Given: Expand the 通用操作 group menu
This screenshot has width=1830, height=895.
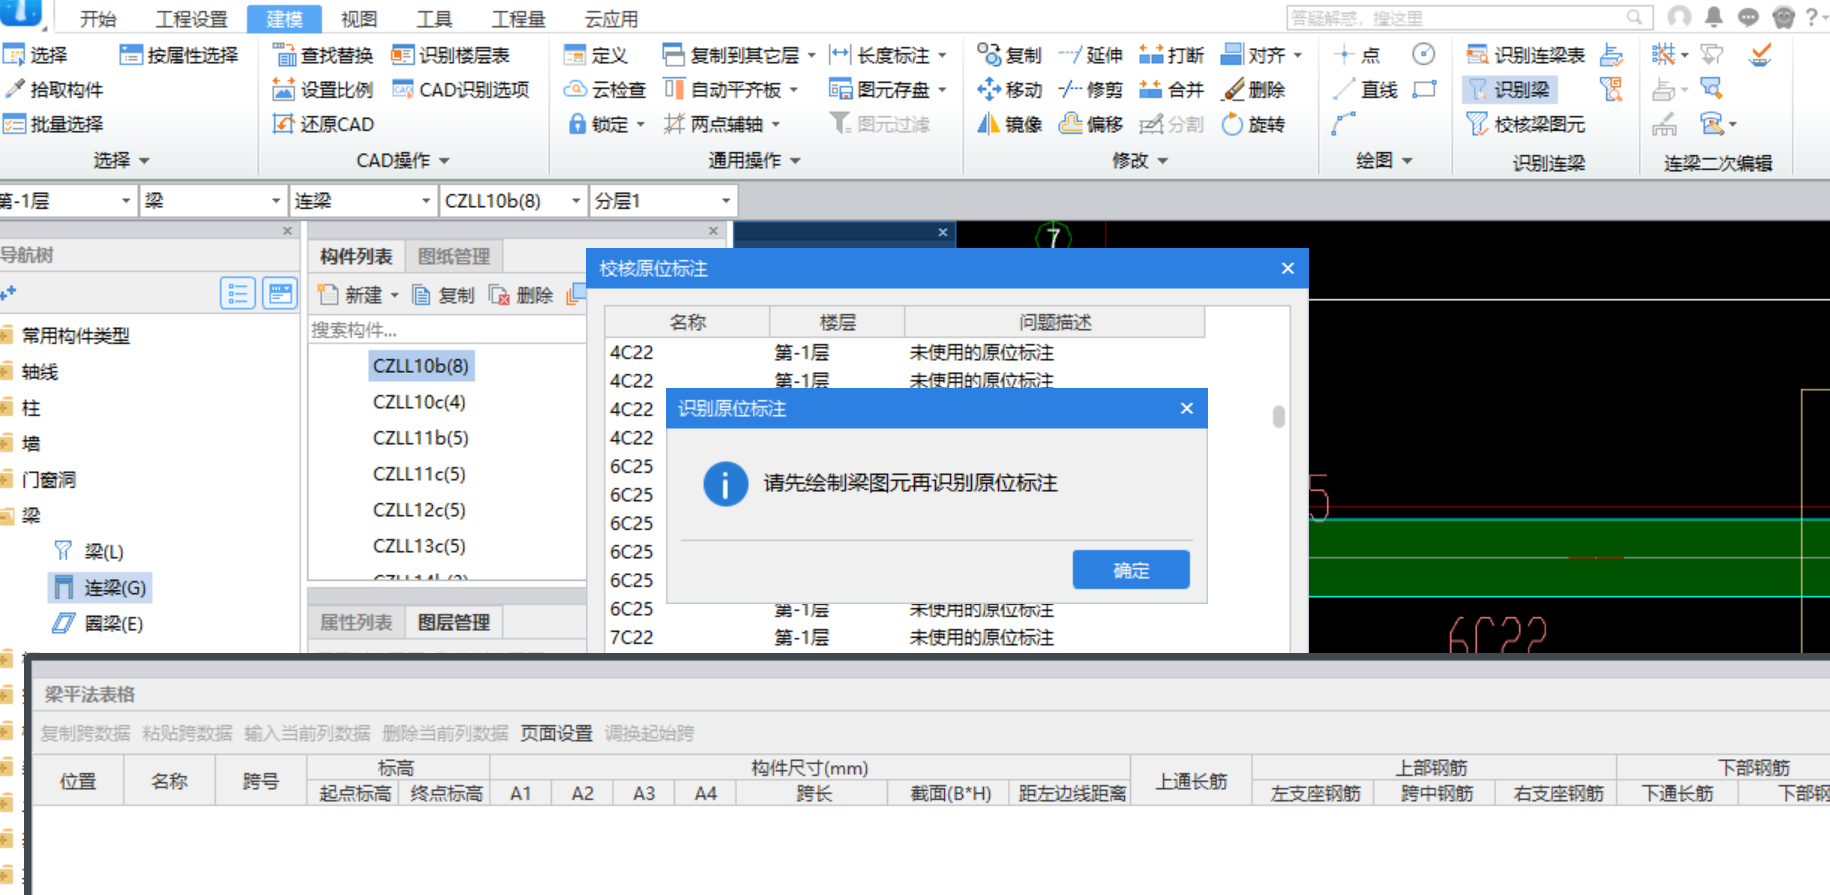Looking at the screenshot, I should pyautogui.click(x=755, y=160).
